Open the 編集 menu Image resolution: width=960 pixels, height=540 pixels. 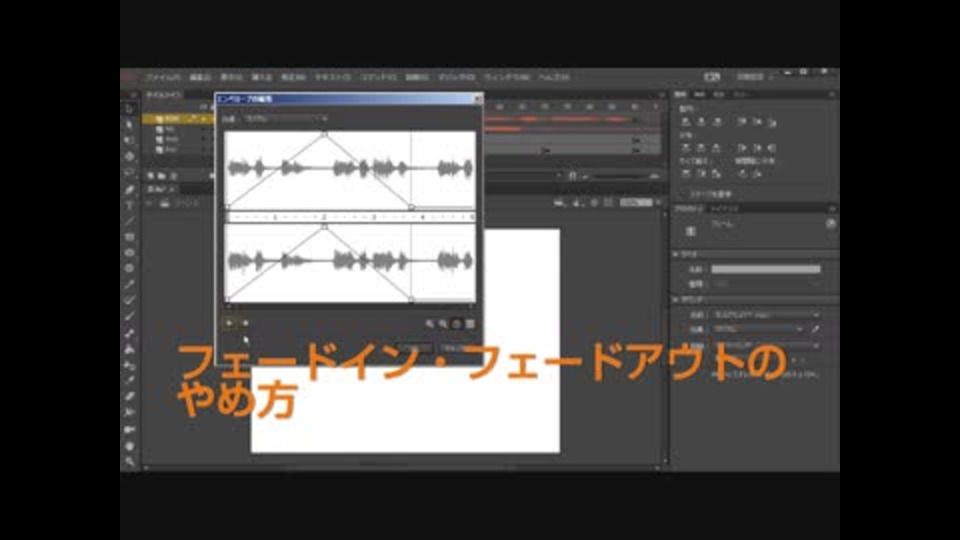[x=200, y=77]
